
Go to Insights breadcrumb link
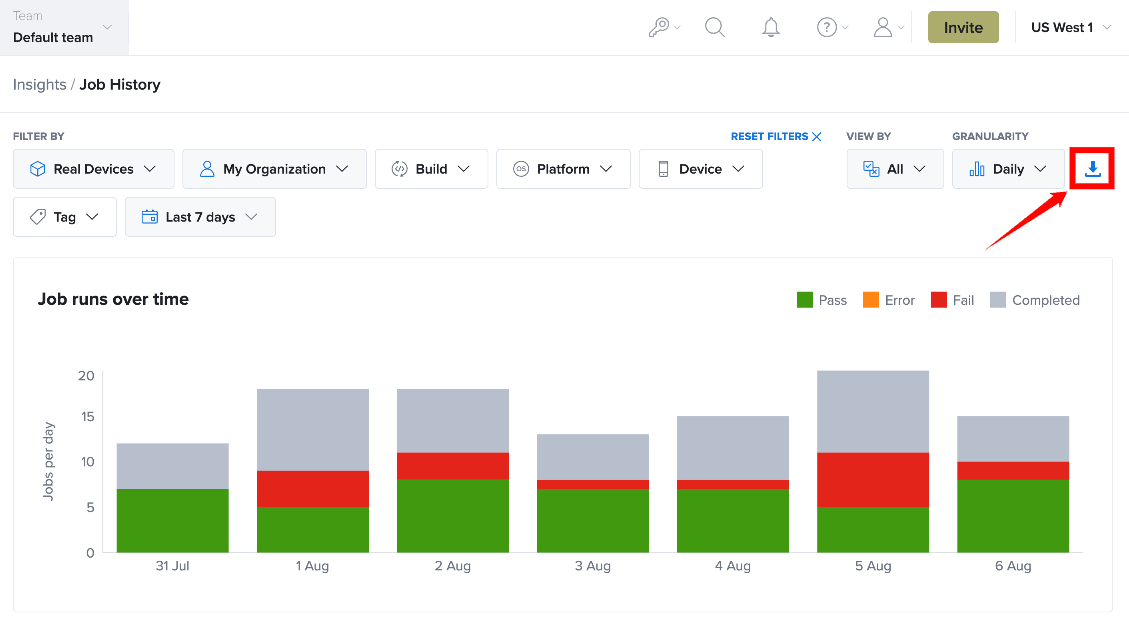pos(40,84)
